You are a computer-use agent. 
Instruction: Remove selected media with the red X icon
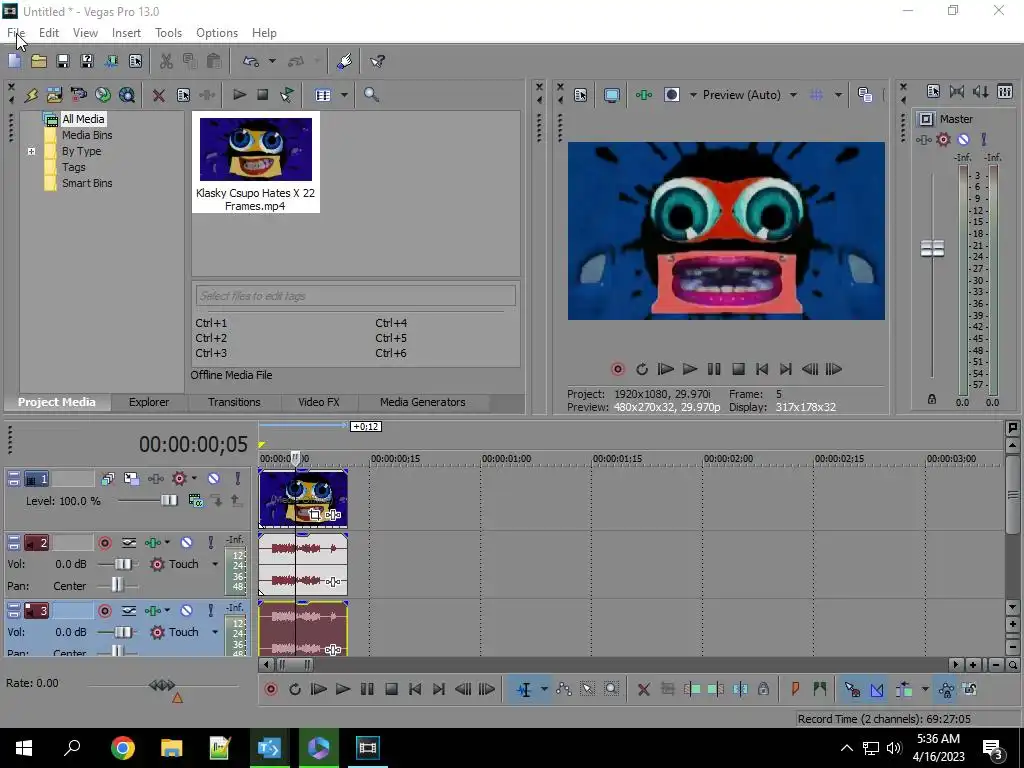coord(158,95)
